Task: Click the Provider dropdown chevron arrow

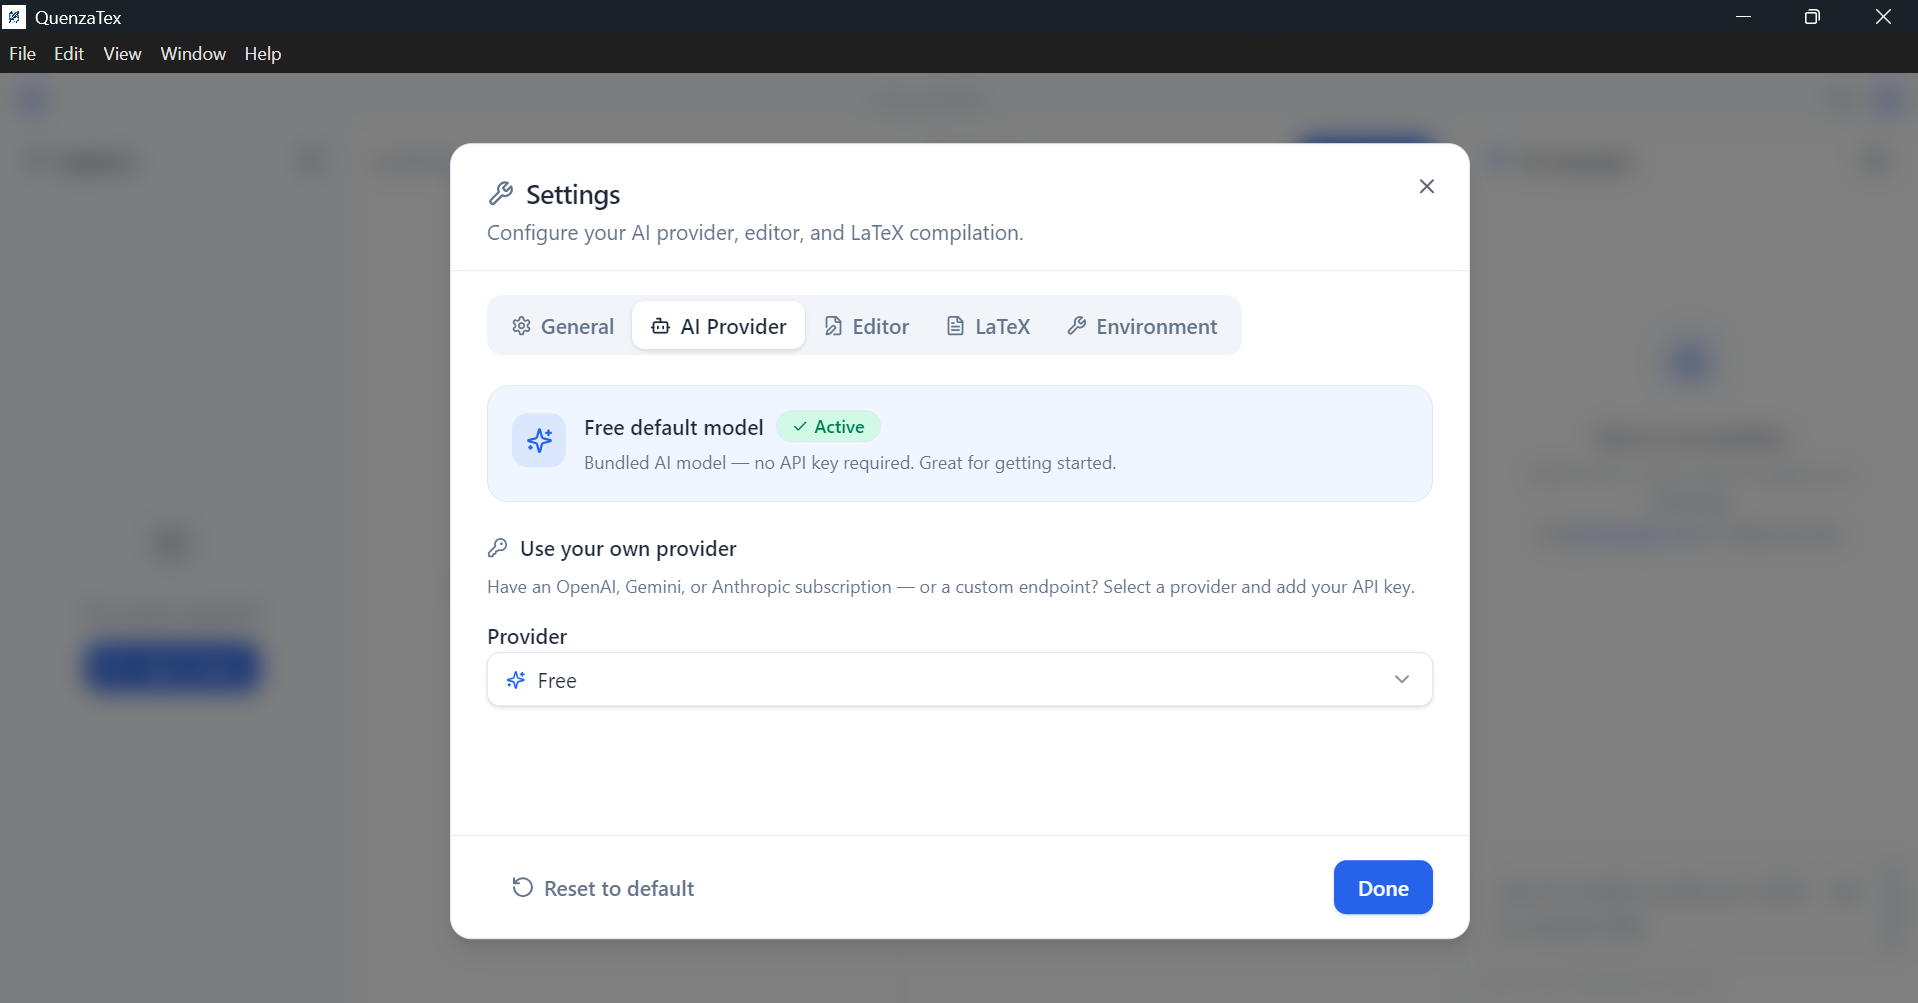Action: 1401,680
